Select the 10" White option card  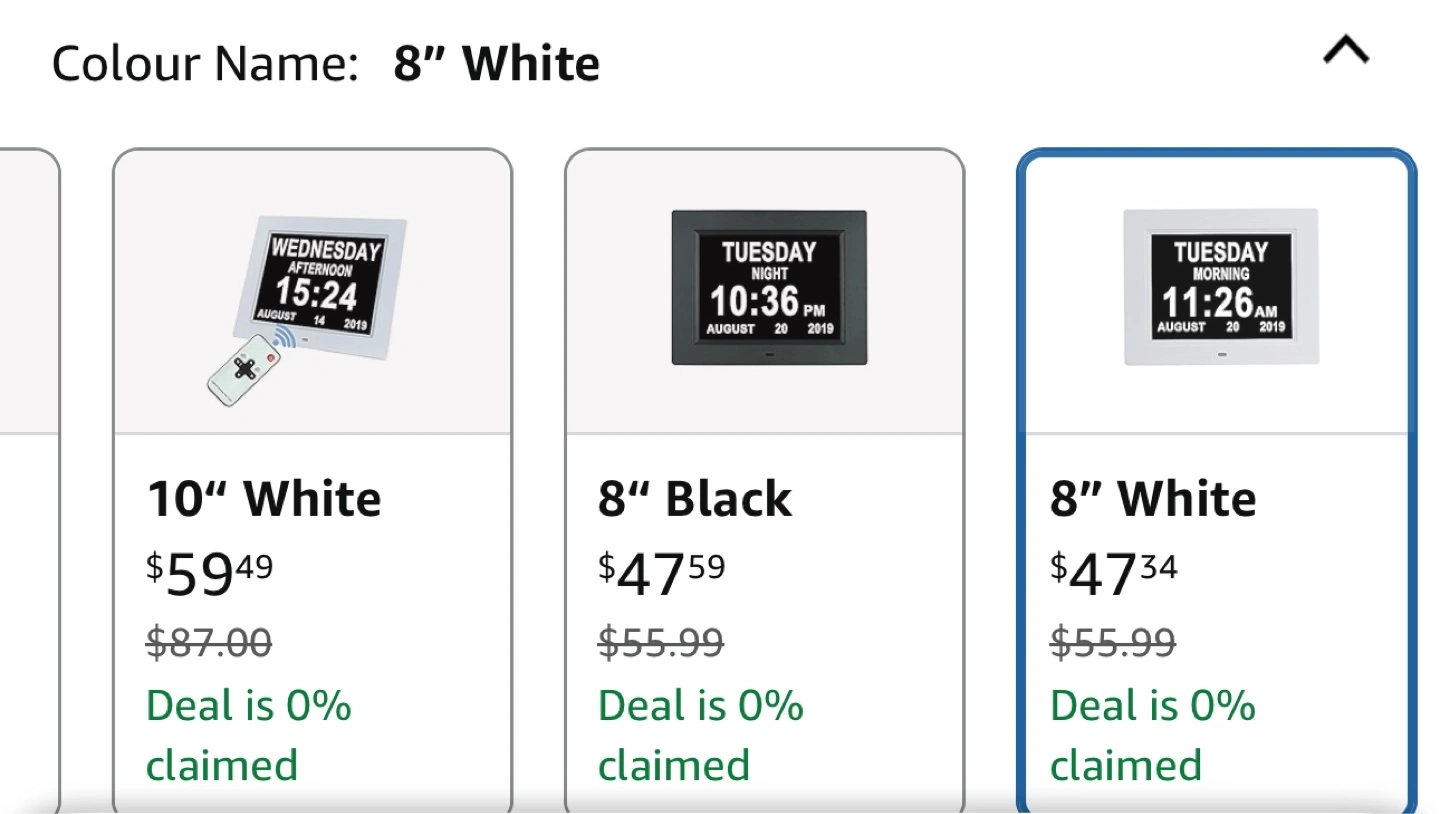click(x=313, y=481)
